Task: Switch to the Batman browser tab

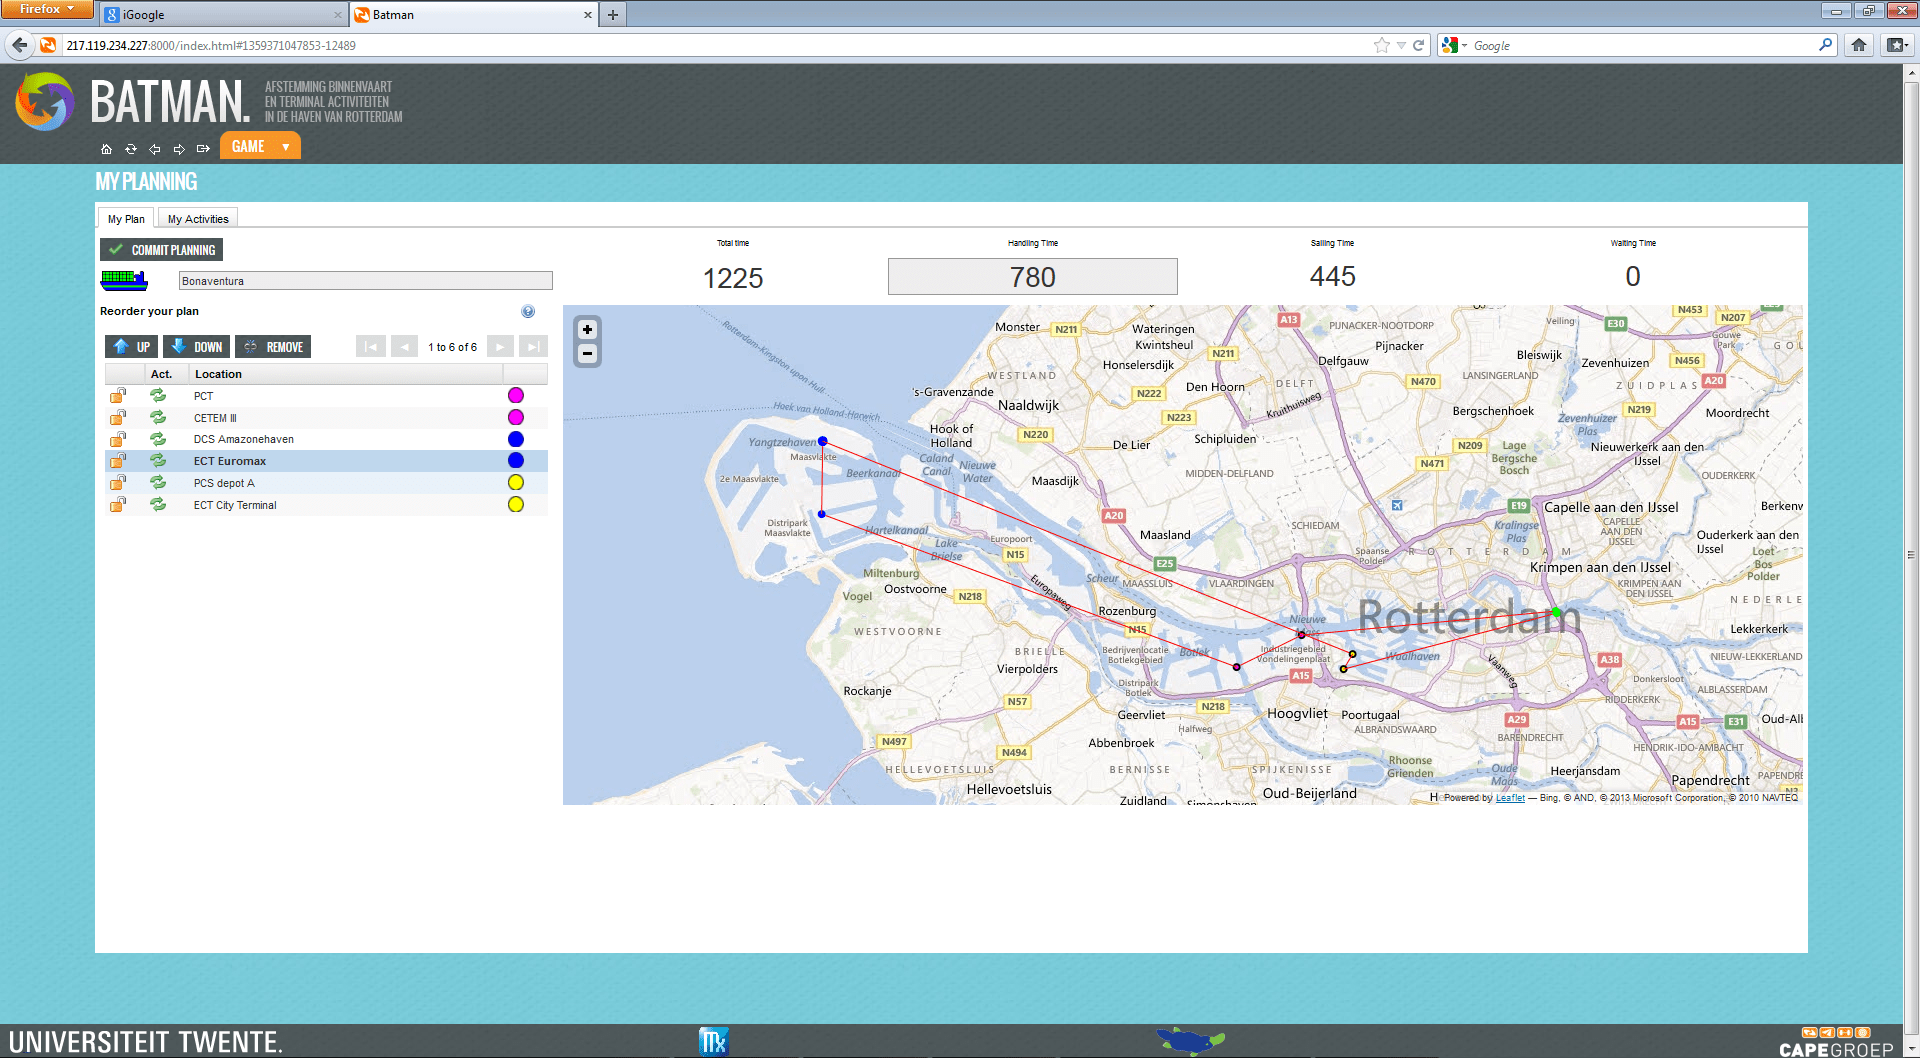Action: point(474,15)
